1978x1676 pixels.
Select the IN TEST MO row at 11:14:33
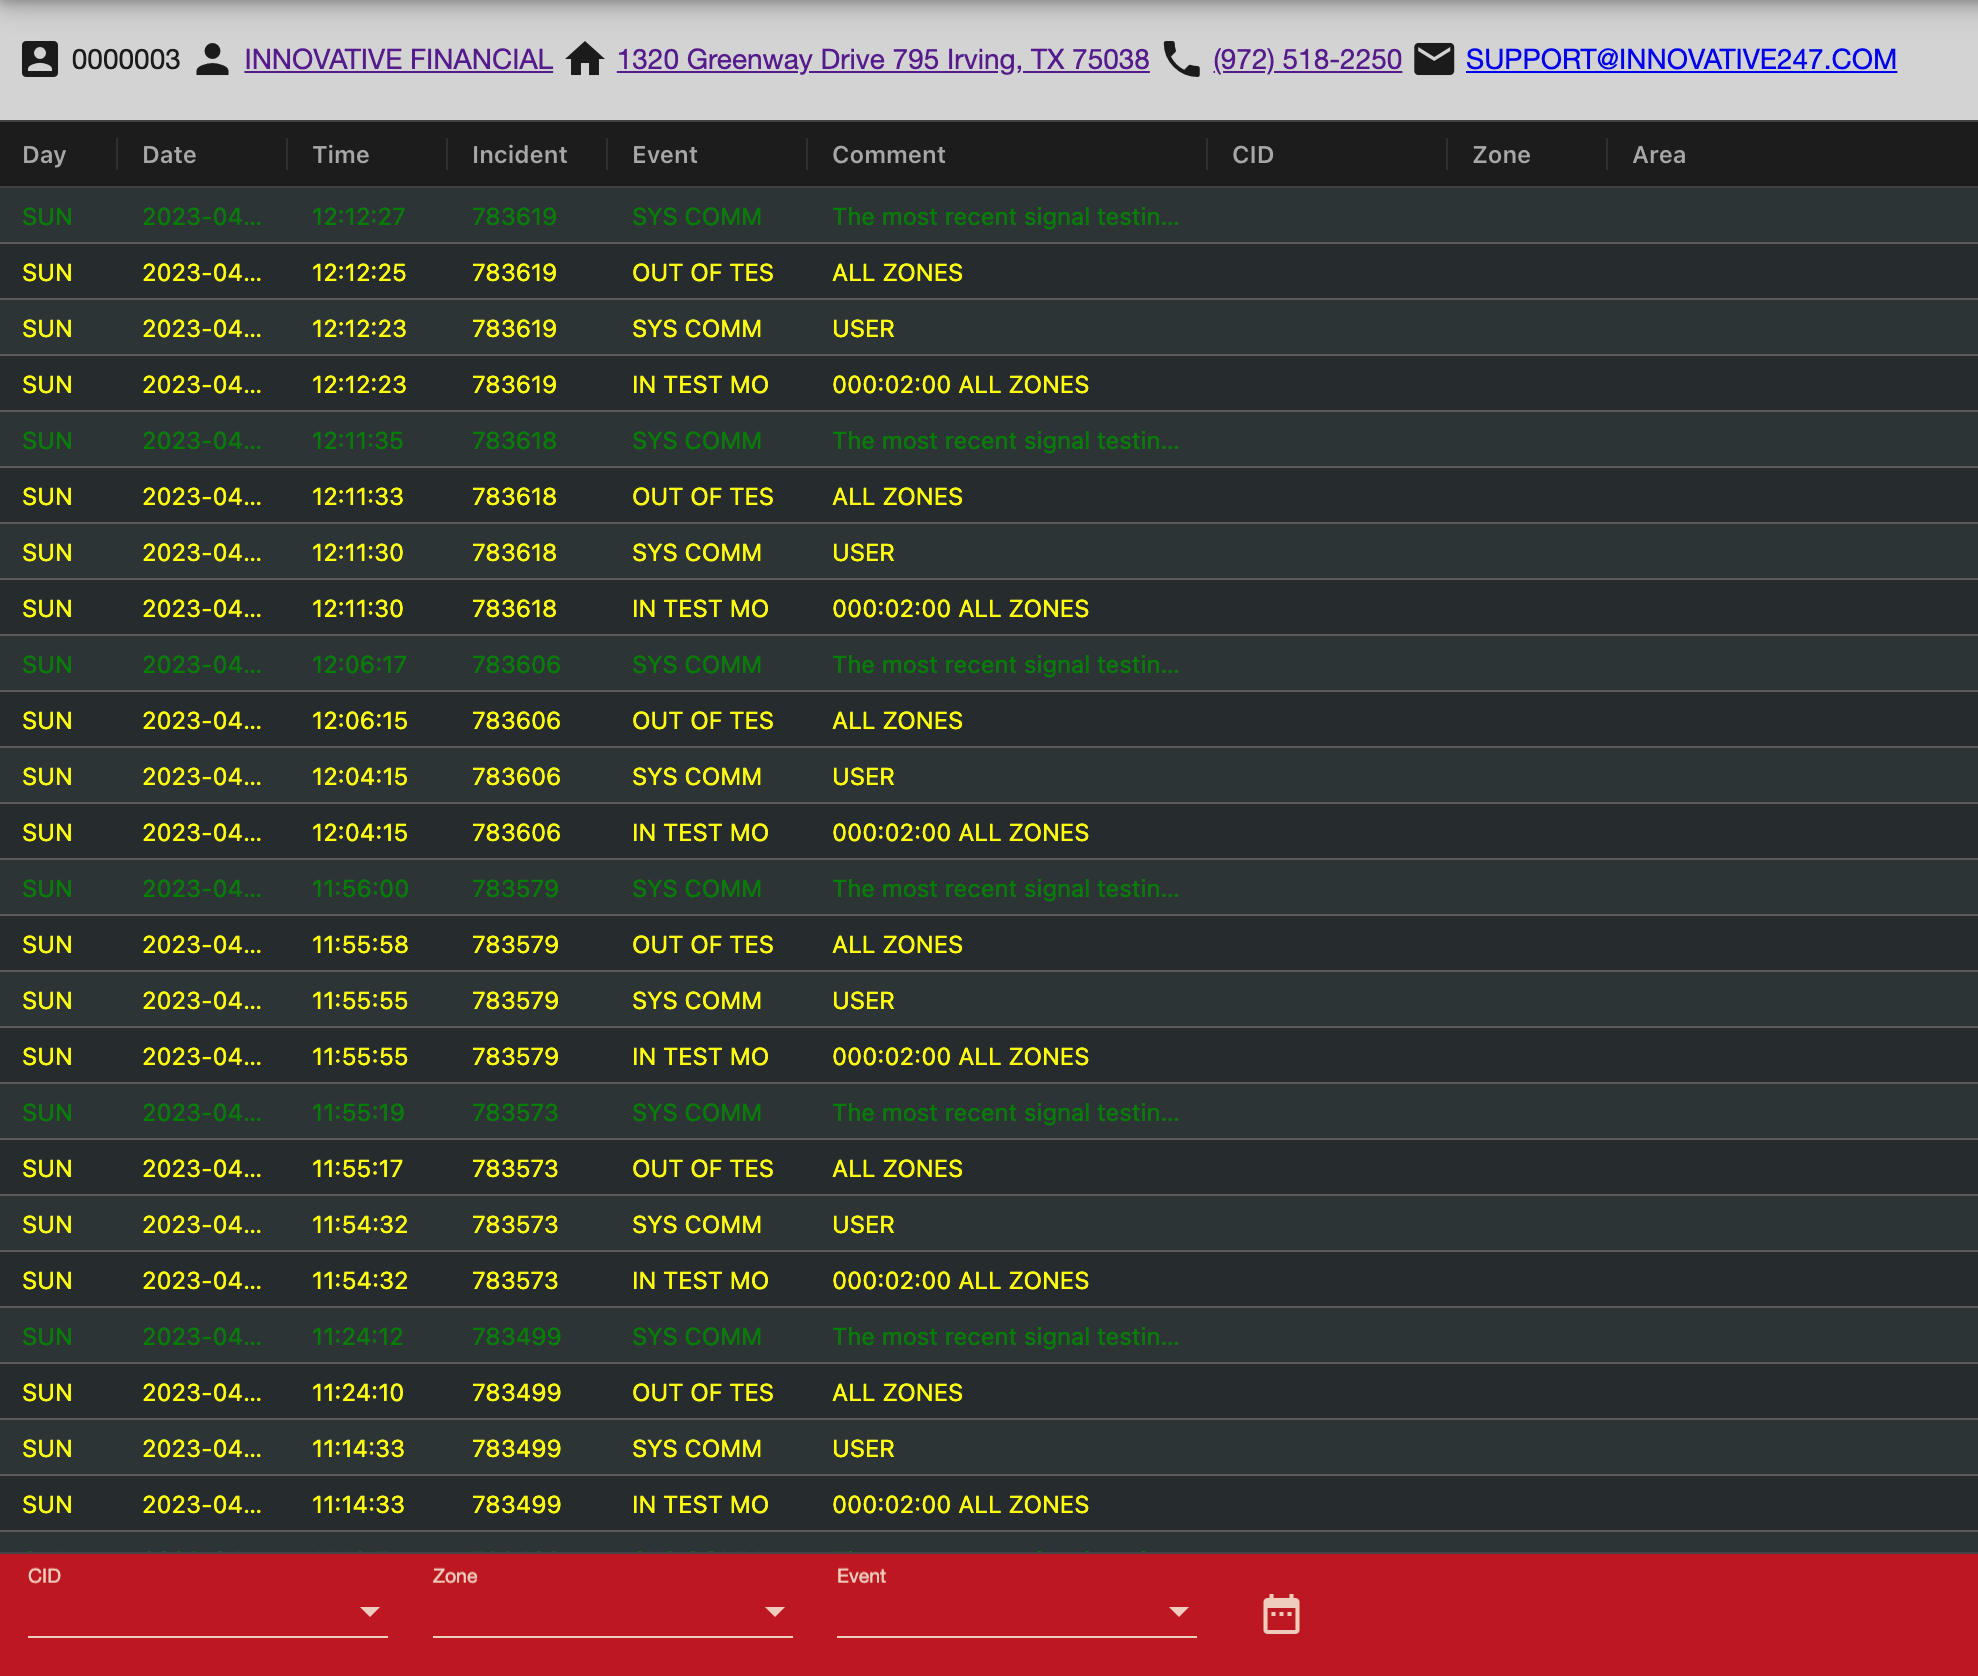coord(989,1504)
